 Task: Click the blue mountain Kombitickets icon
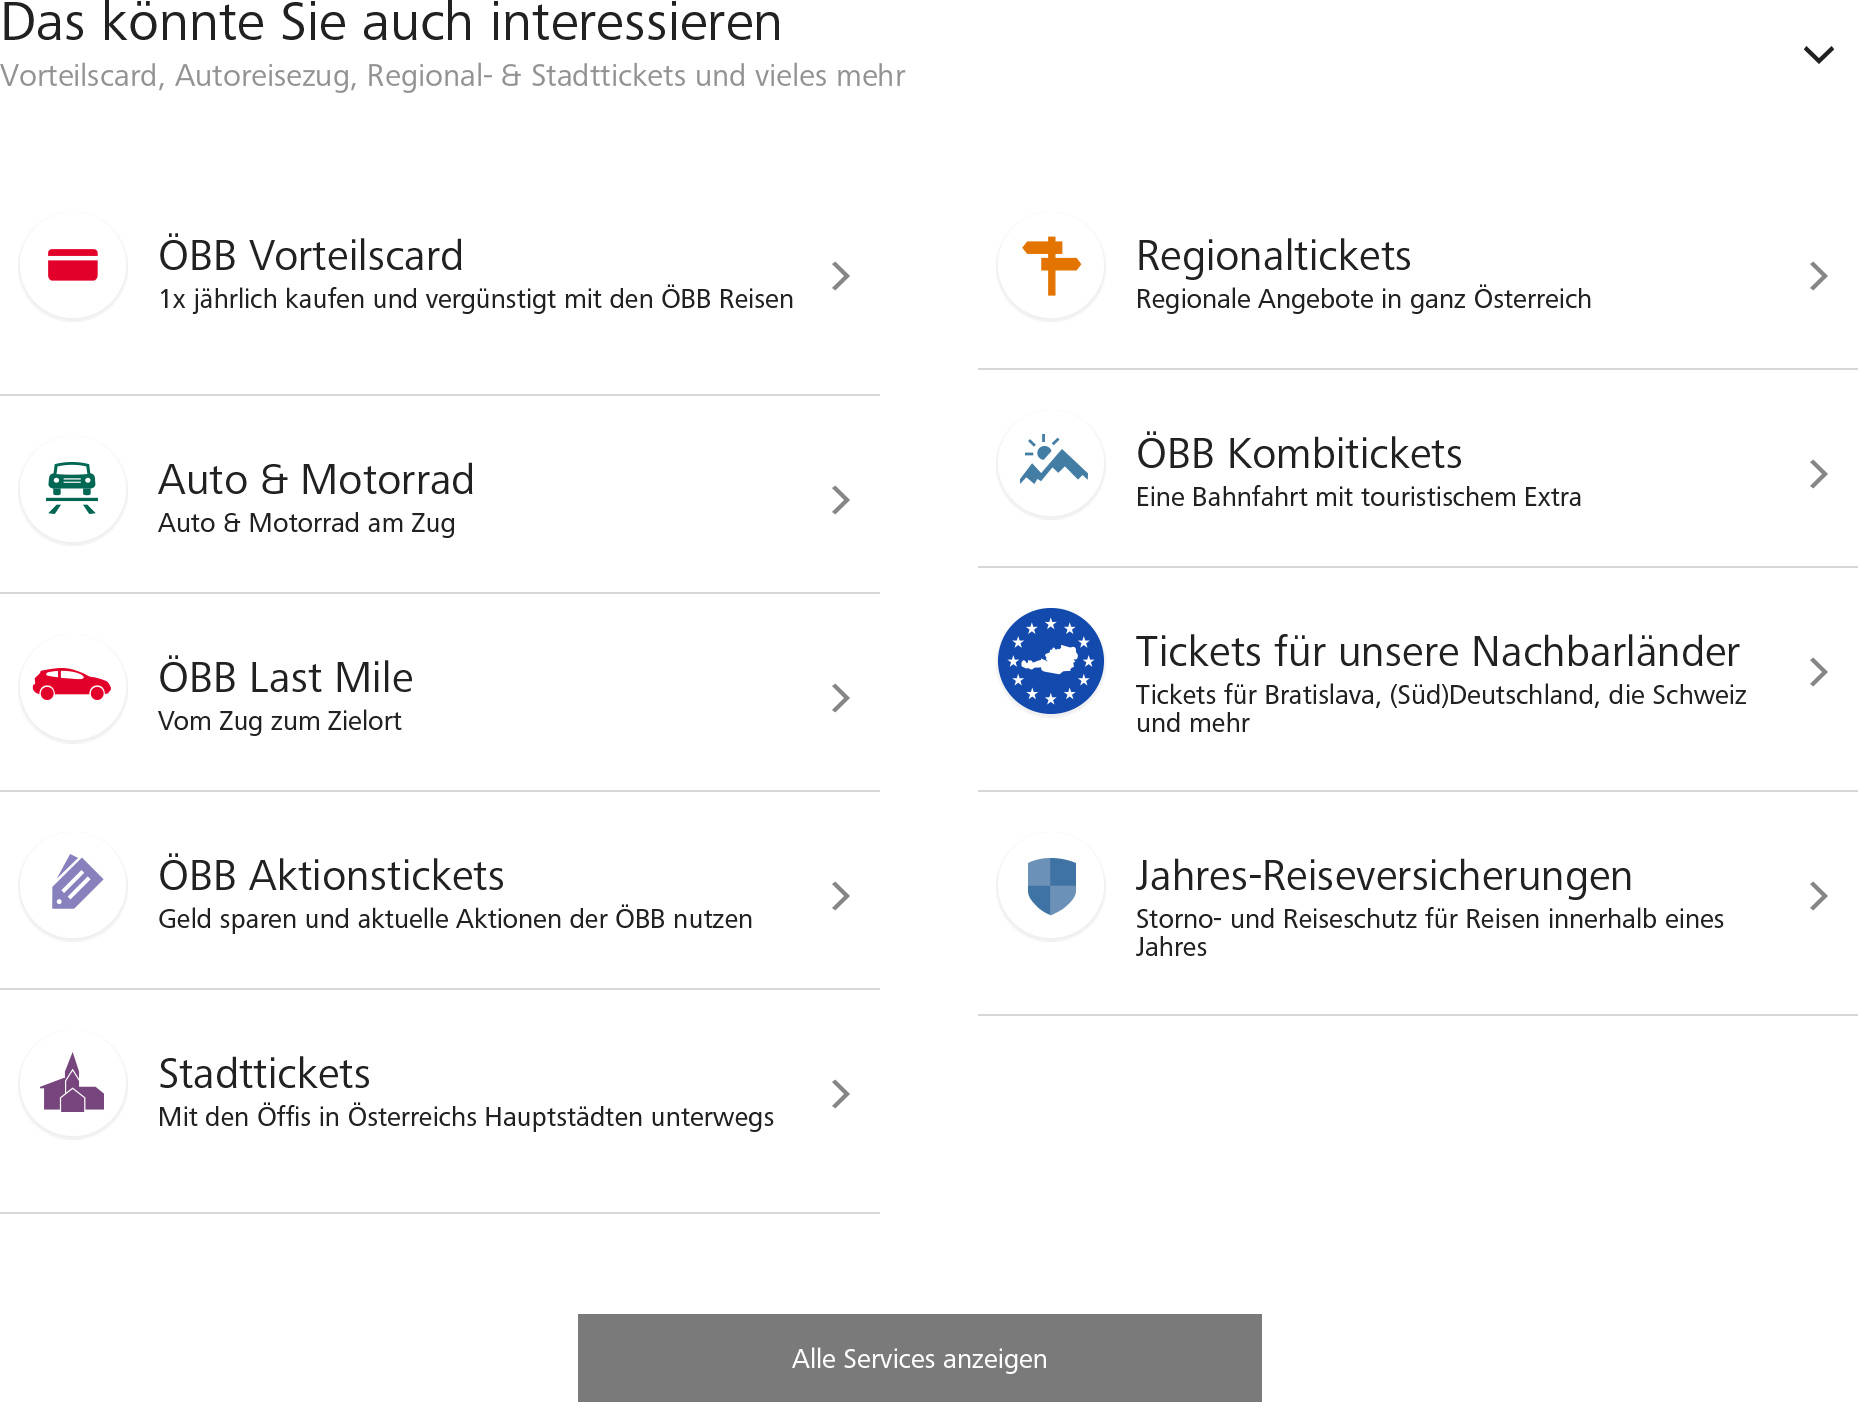pyautogui.click(x=1051, y=464)
